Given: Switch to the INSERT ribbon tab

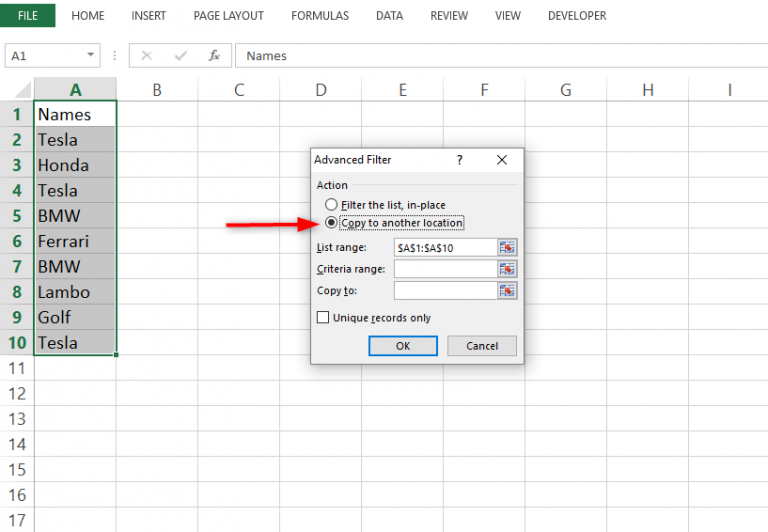Looking at the screenshot, I should 148,16.
